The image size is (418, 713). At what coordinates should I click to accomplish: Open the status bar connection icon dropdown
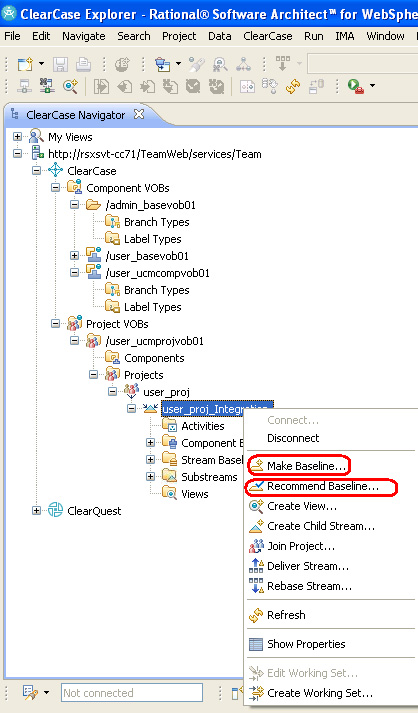tap(46, 693)
